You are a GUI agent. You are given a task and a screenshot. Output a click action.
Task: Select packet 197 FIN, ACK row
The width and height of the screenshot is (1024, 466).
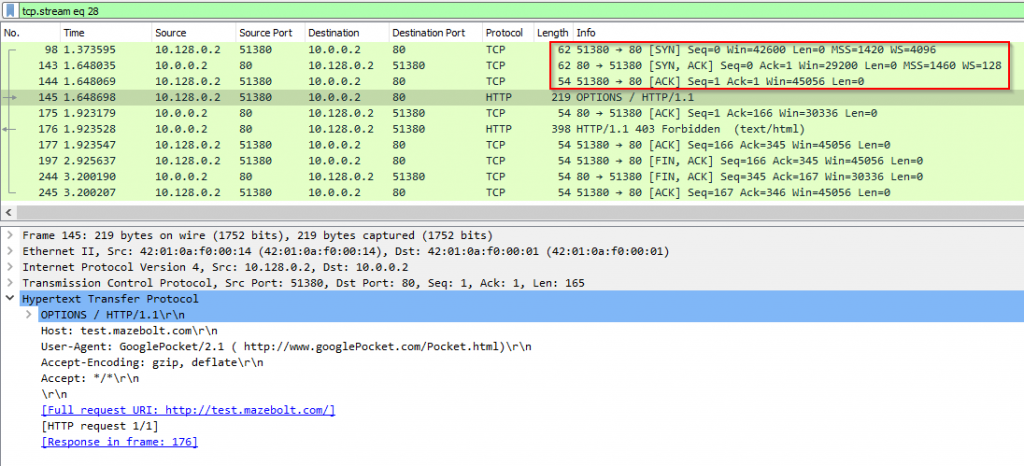click(512, 161)
